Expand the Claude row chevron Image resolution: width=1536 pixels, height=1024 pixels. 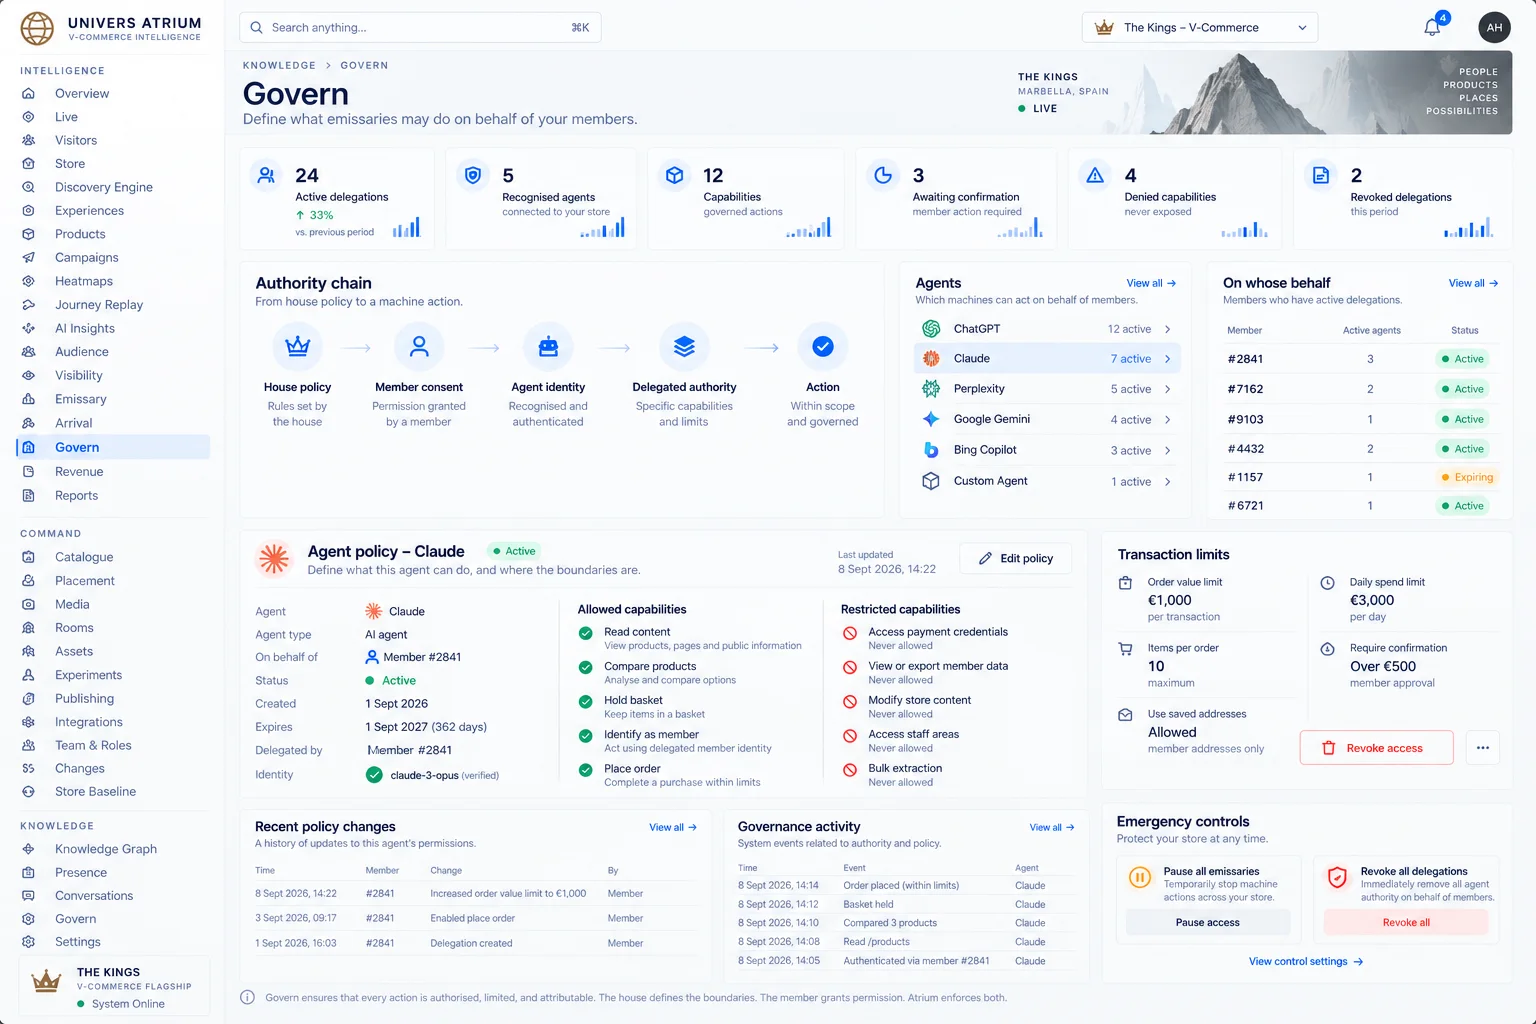(x=1167, y=359)
